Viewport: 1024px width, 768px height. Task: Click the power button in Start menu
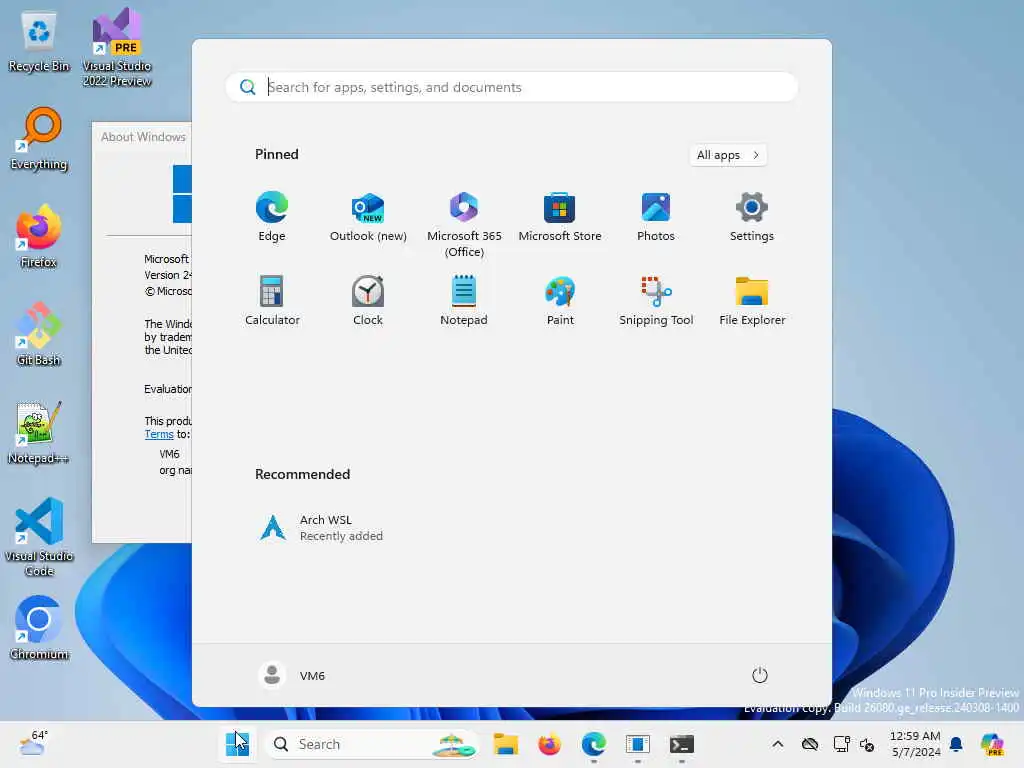760,675
